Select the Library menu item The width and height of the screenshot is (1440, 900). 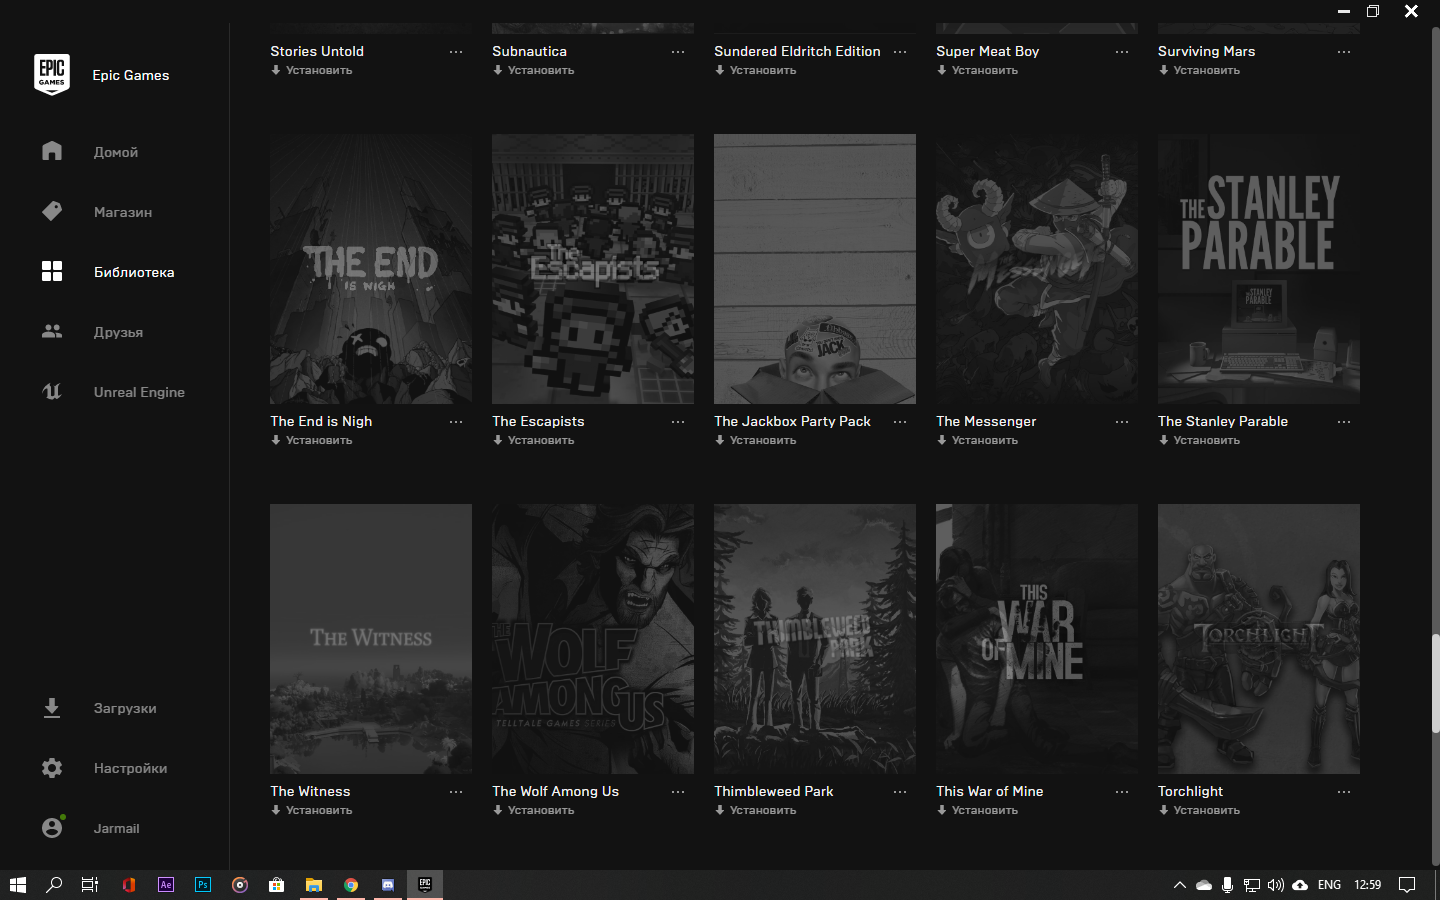click(x=133, y=272)
